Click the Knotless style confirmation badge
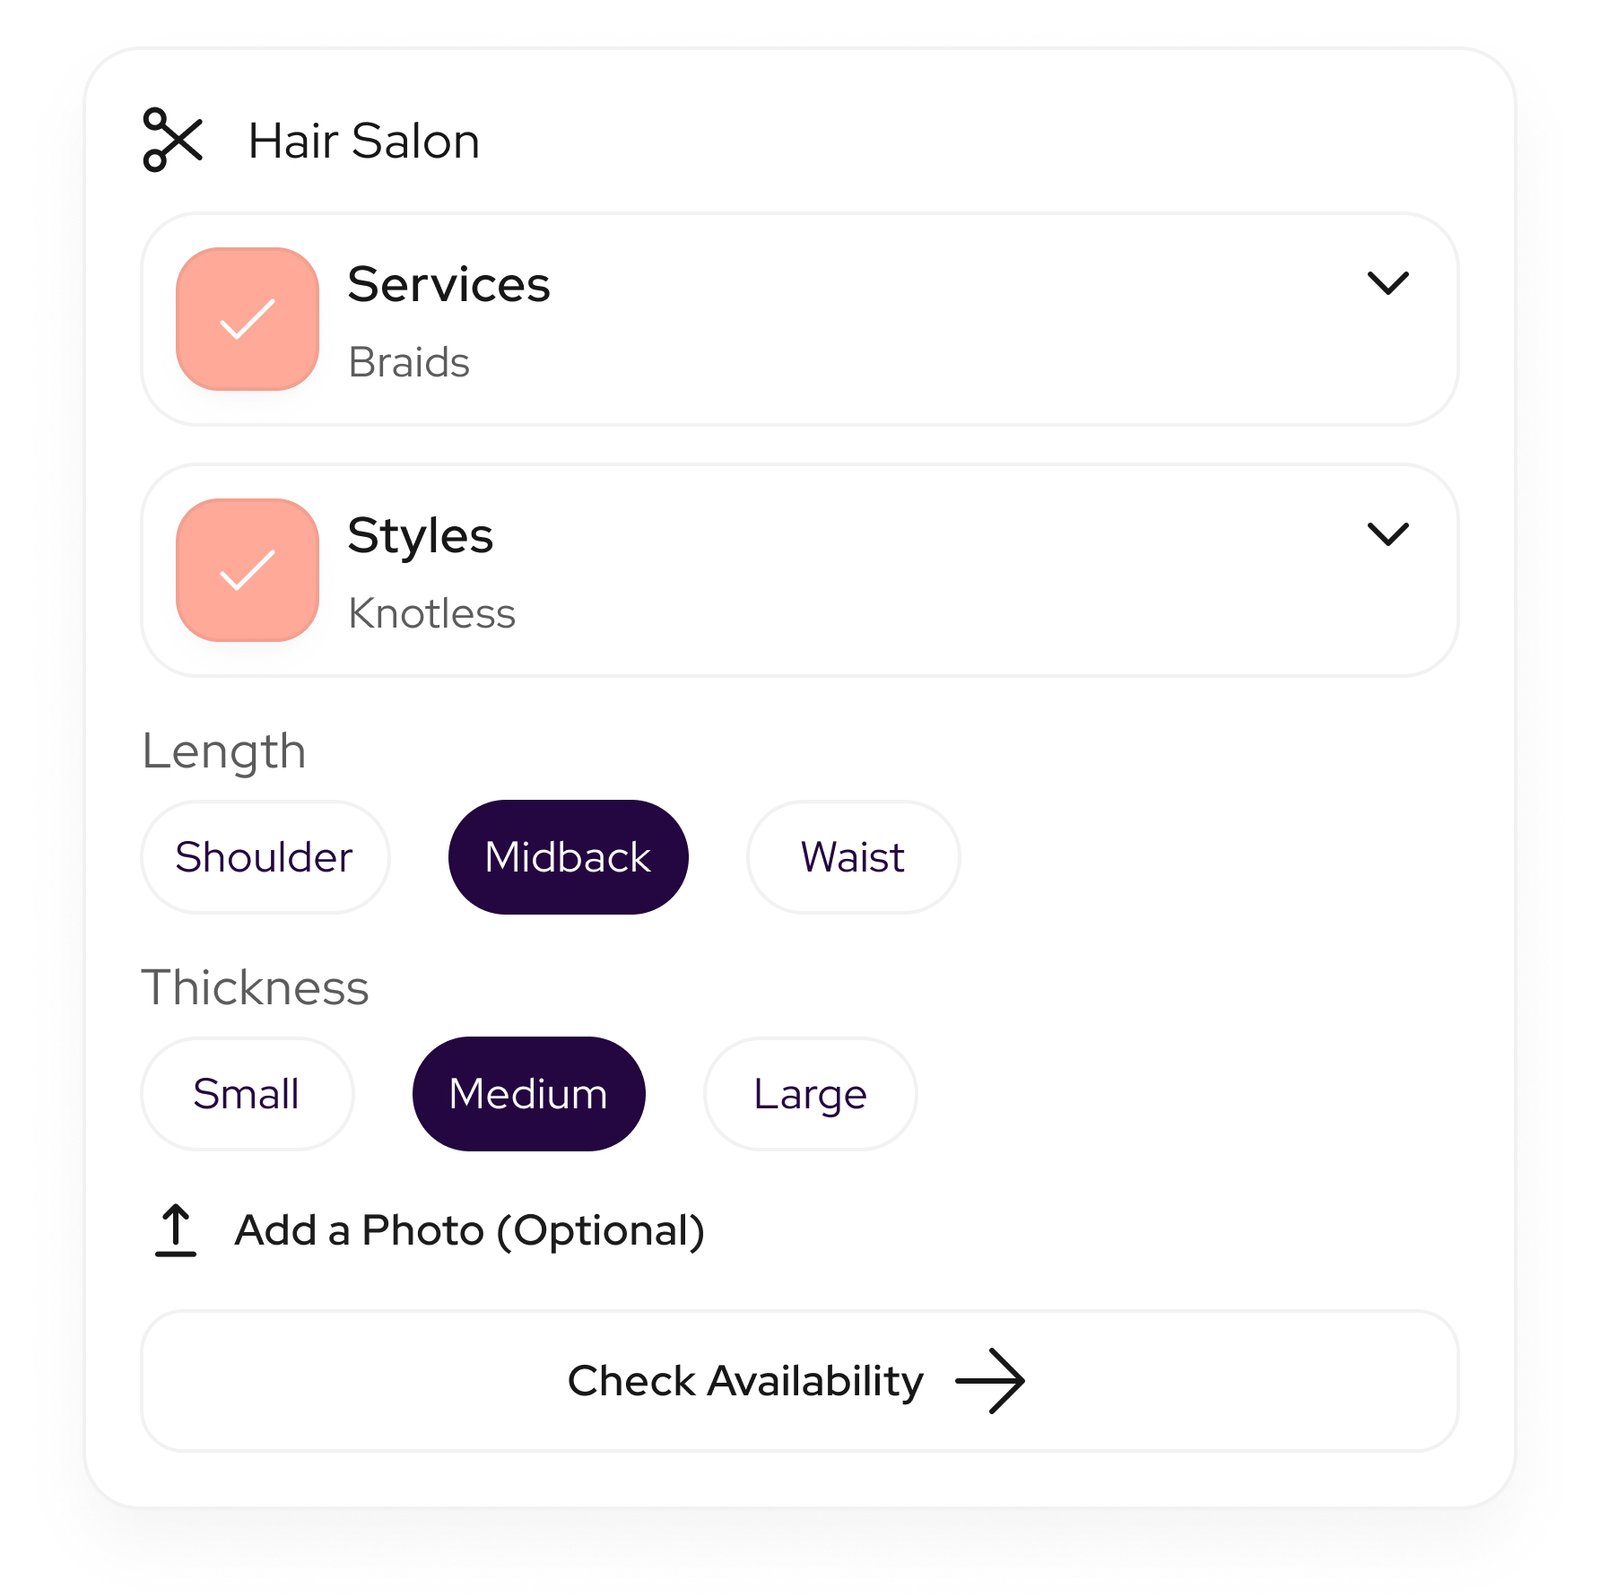Image resolution: width=1600 pixels, height=1596 pixels. [246, 571]
